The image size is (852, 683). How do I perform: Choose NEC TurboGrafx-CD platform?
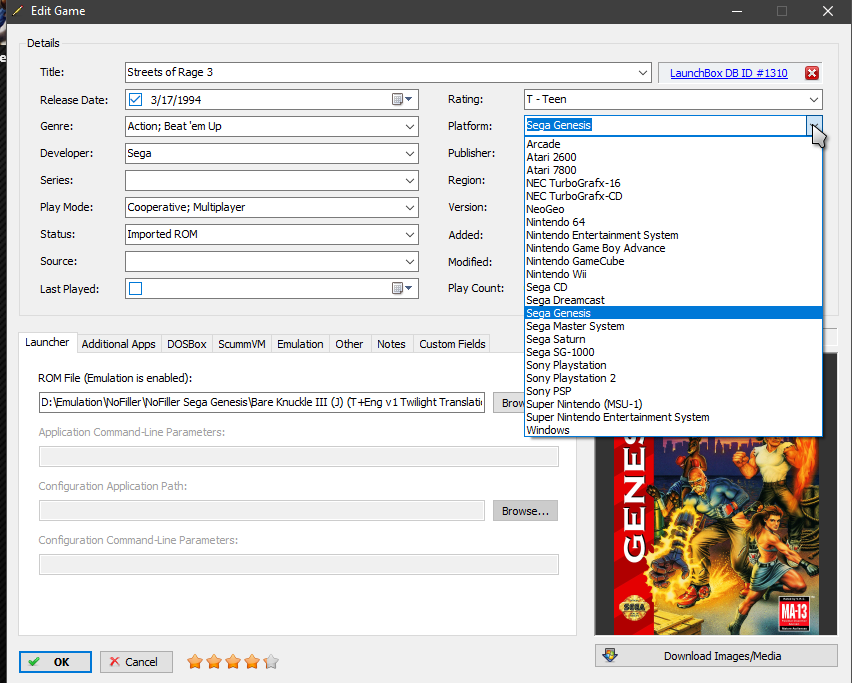tap(673, 196)
